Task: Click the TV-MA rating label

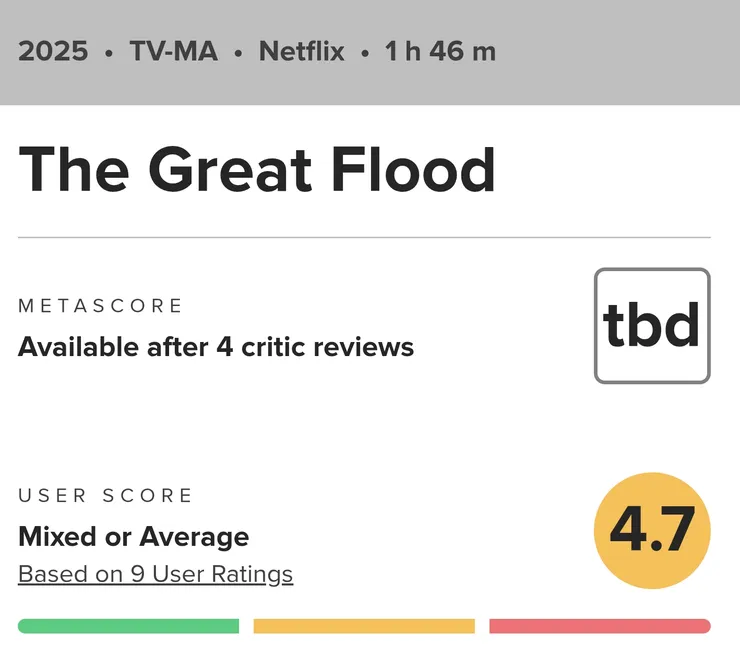Action: coord(173,51)
